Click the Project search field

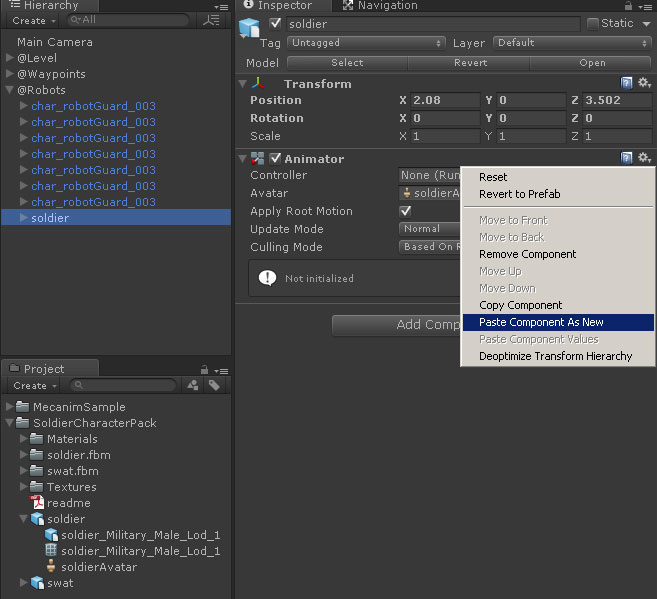click(x=123, y=385)
